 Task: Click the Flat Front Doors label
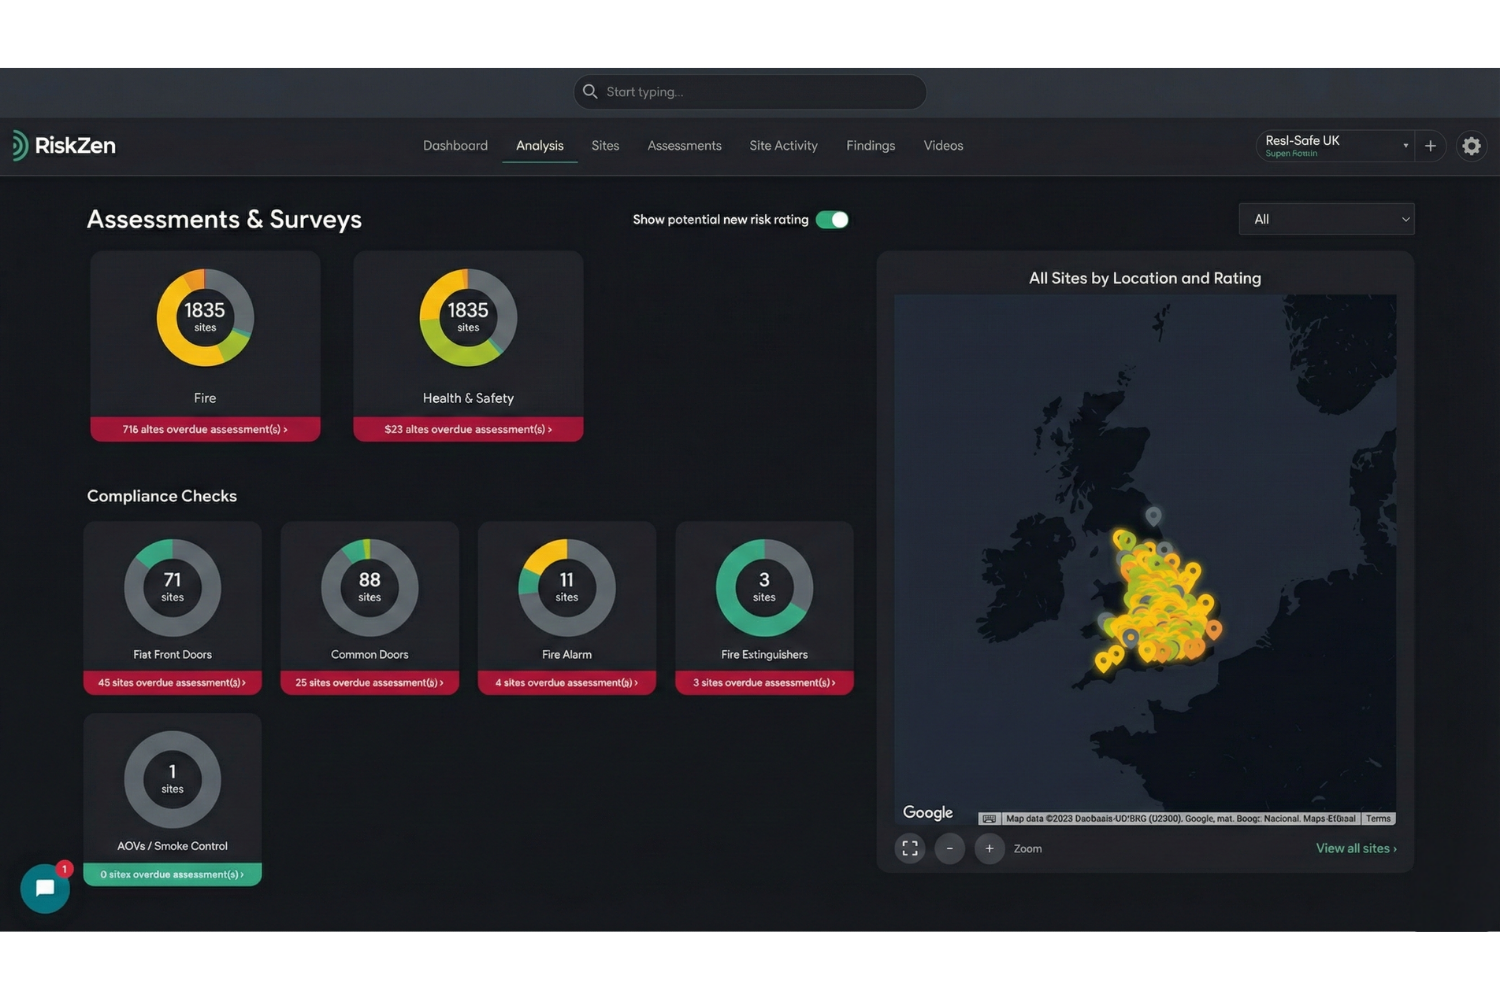point(172,655)
